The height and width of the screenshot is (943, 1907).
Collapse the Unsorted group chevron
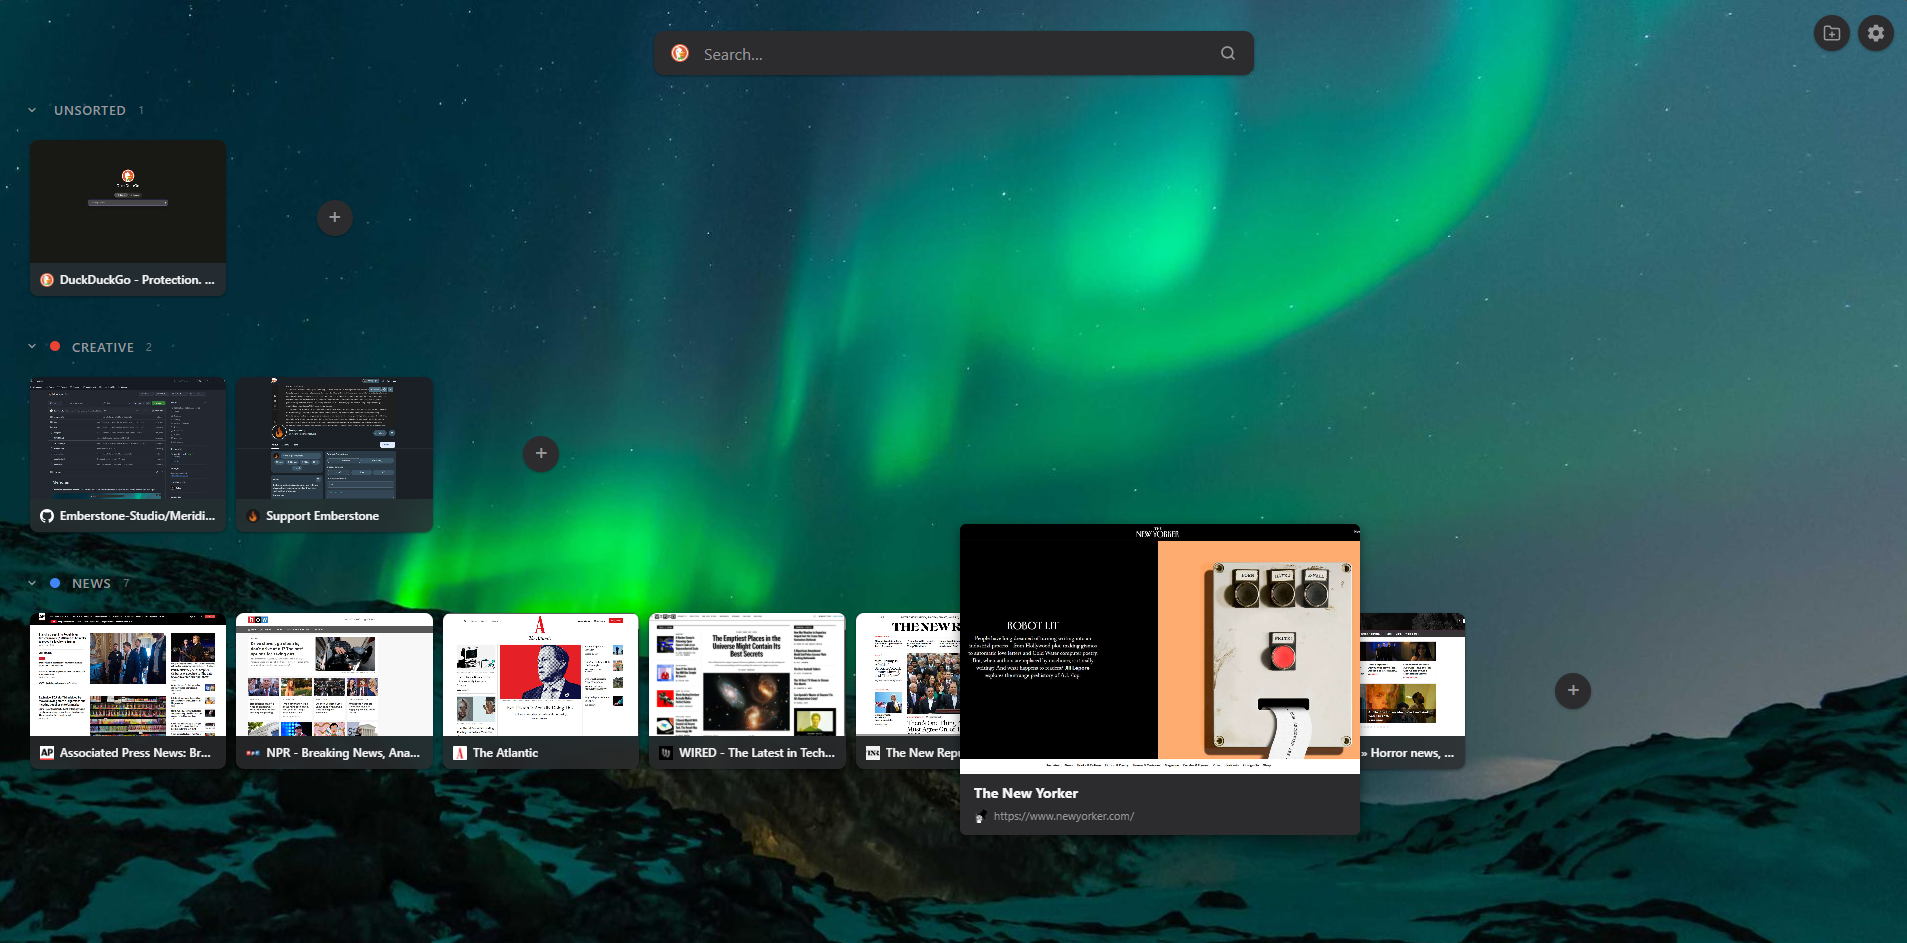pyautogui.click(x=32, y=110)
